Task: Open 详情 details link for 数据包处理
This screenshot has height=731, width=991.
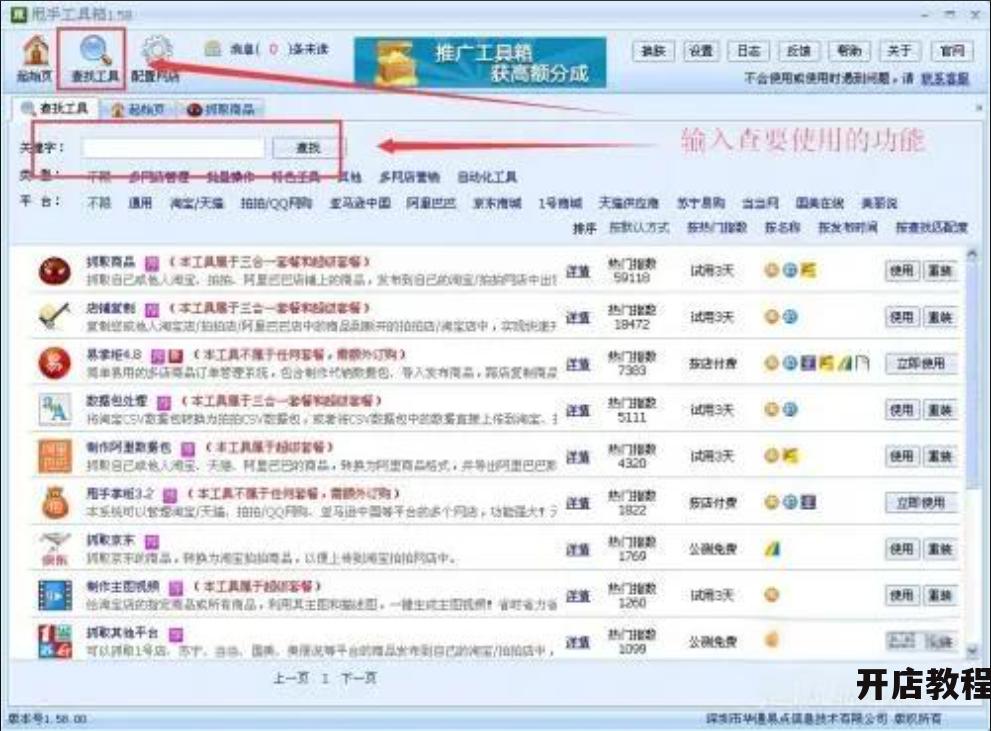Action: (578, 411)
